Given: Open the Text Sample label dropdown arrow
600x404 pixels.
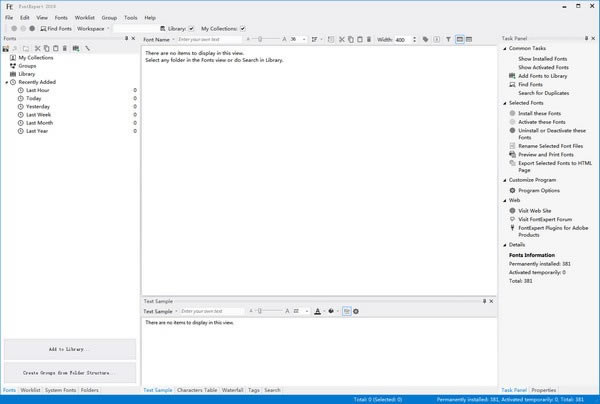Looking at the screenshot, I should (176, 311).
